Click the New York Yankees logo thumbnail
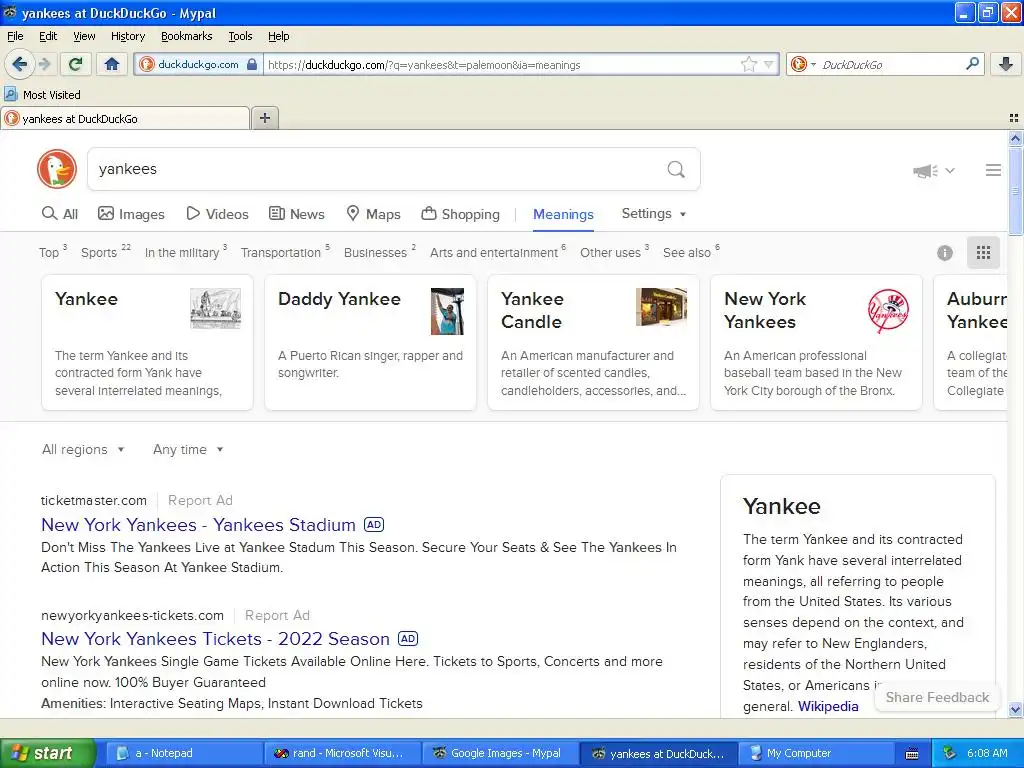The width and height of the screenshot is (1024, 768). 888,311
